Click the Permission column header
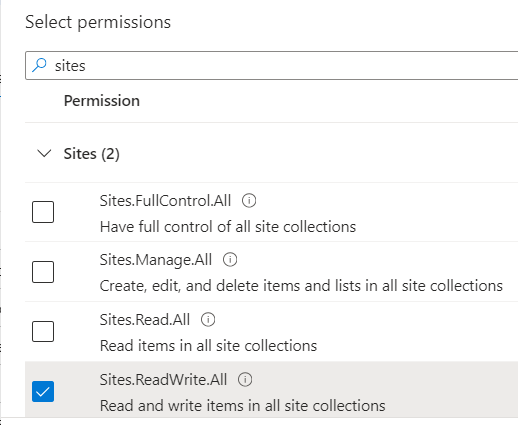The height and width of the screenshot is (425, 518). tap(102, 101)
